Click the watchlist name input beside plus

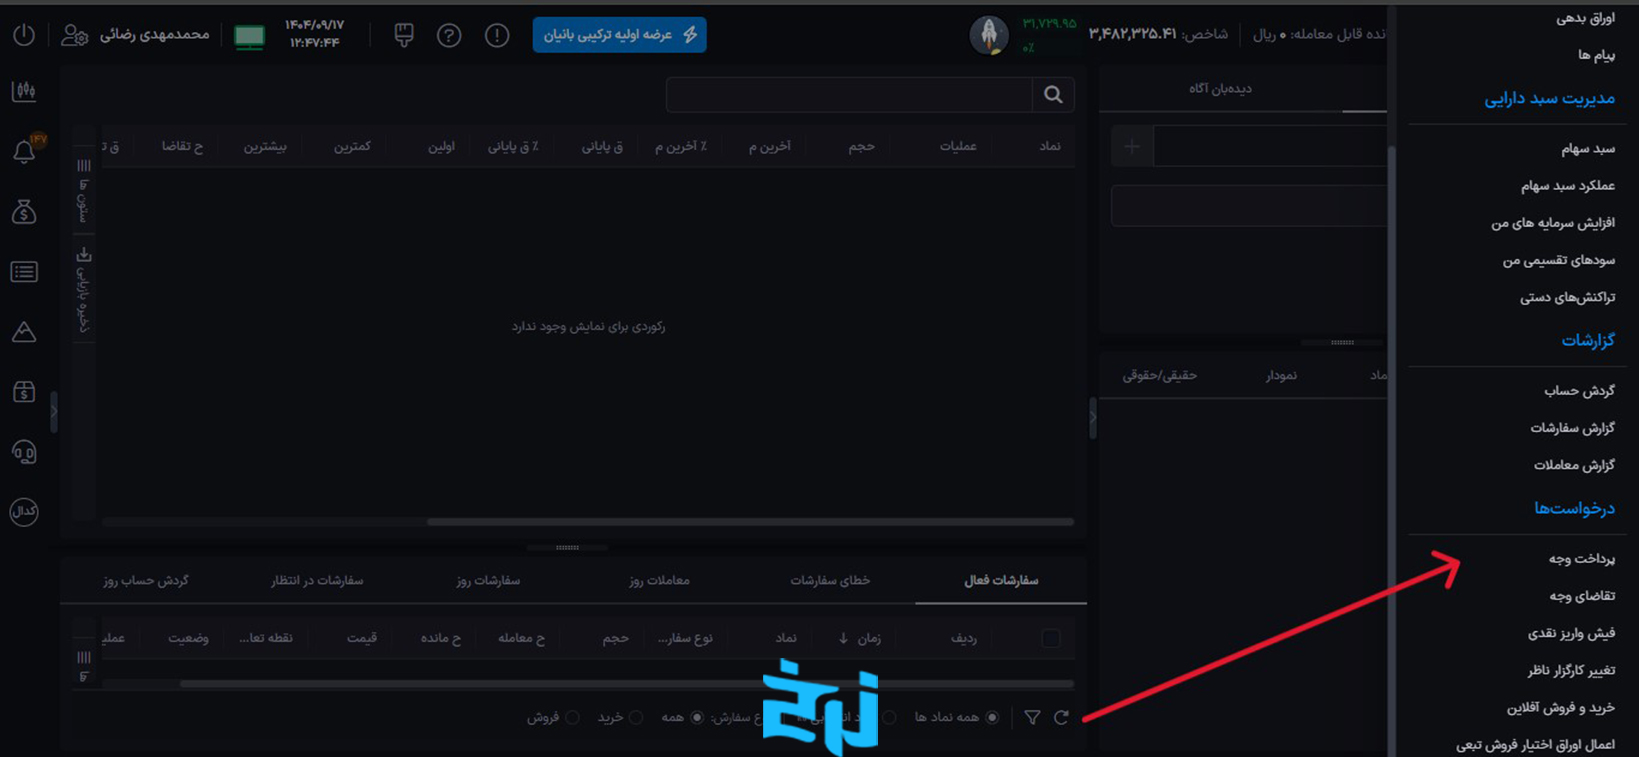1269,147
